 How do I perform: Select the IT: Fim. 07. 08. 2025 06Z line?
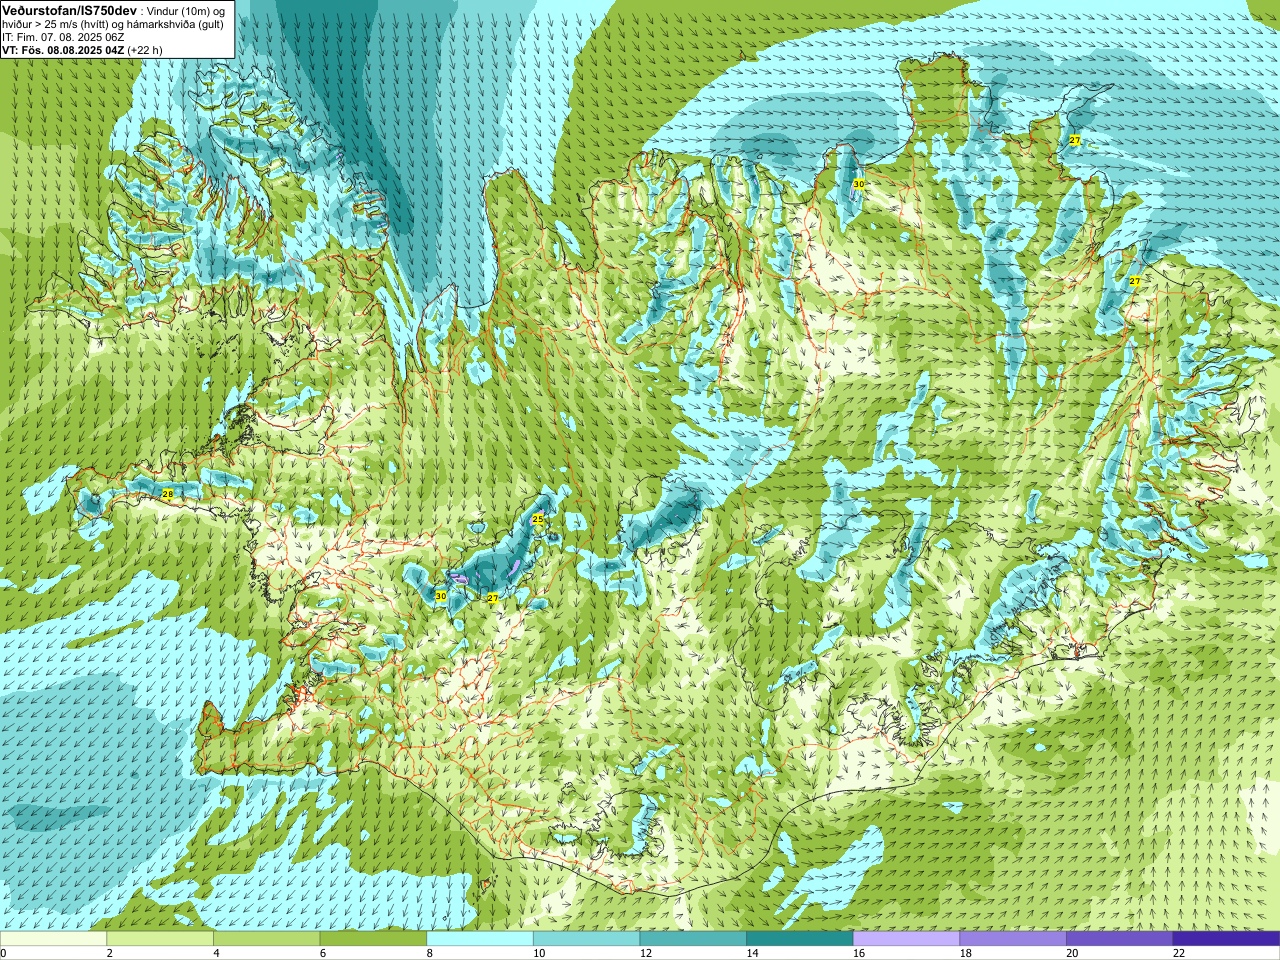63,36
